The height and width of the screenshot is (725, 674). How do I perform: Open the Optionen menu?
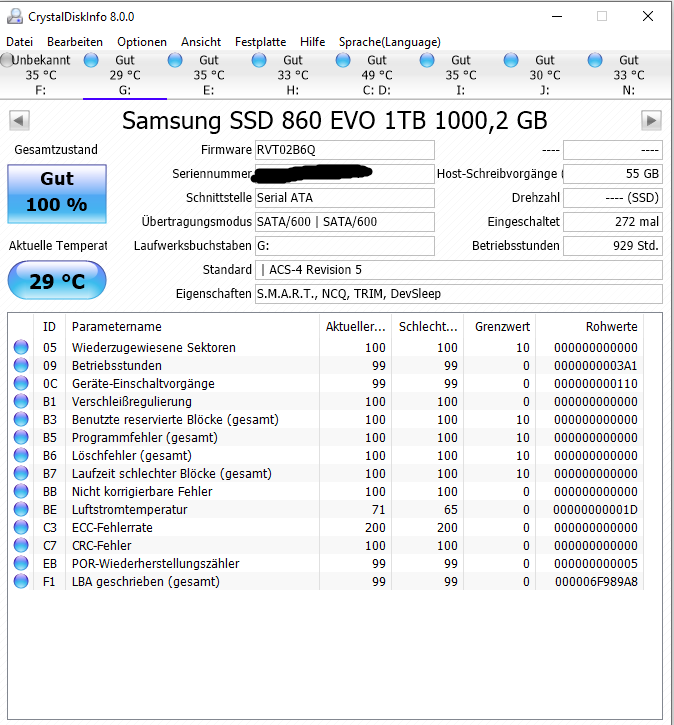(x=142, y=42)
